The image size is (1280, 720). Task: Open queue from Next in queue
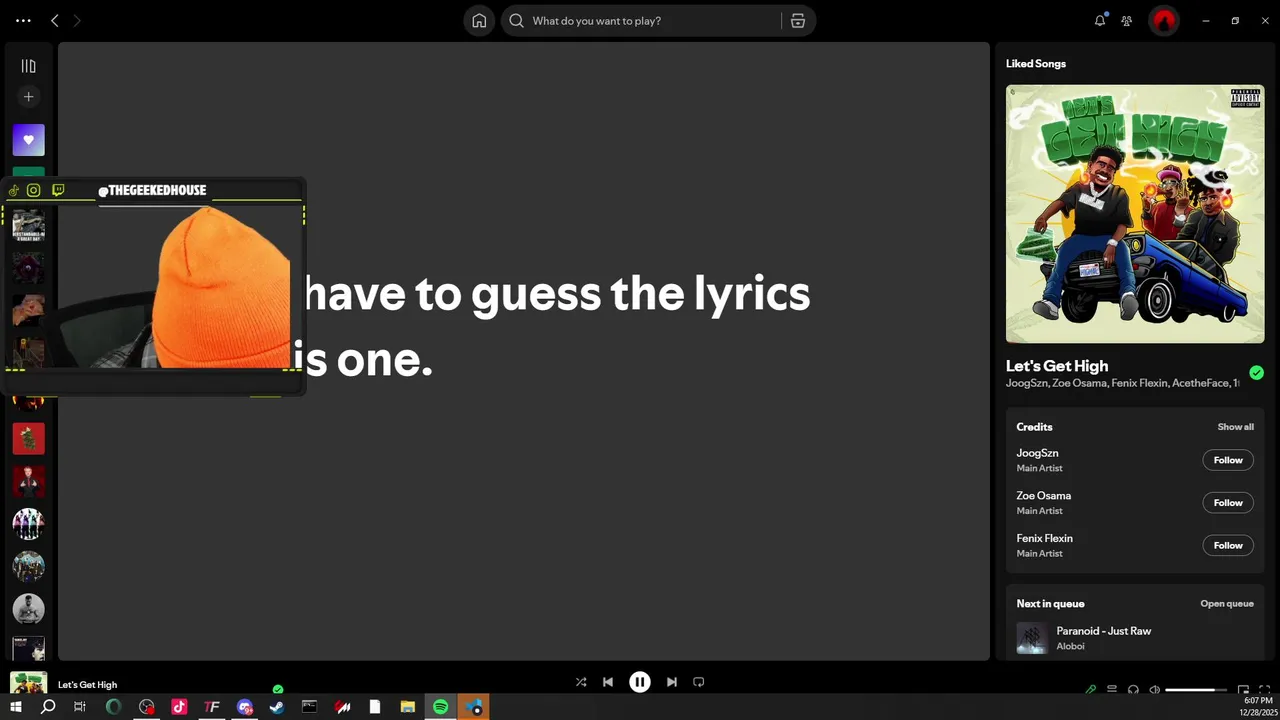pyautogui.click(x=1227, y=604)
